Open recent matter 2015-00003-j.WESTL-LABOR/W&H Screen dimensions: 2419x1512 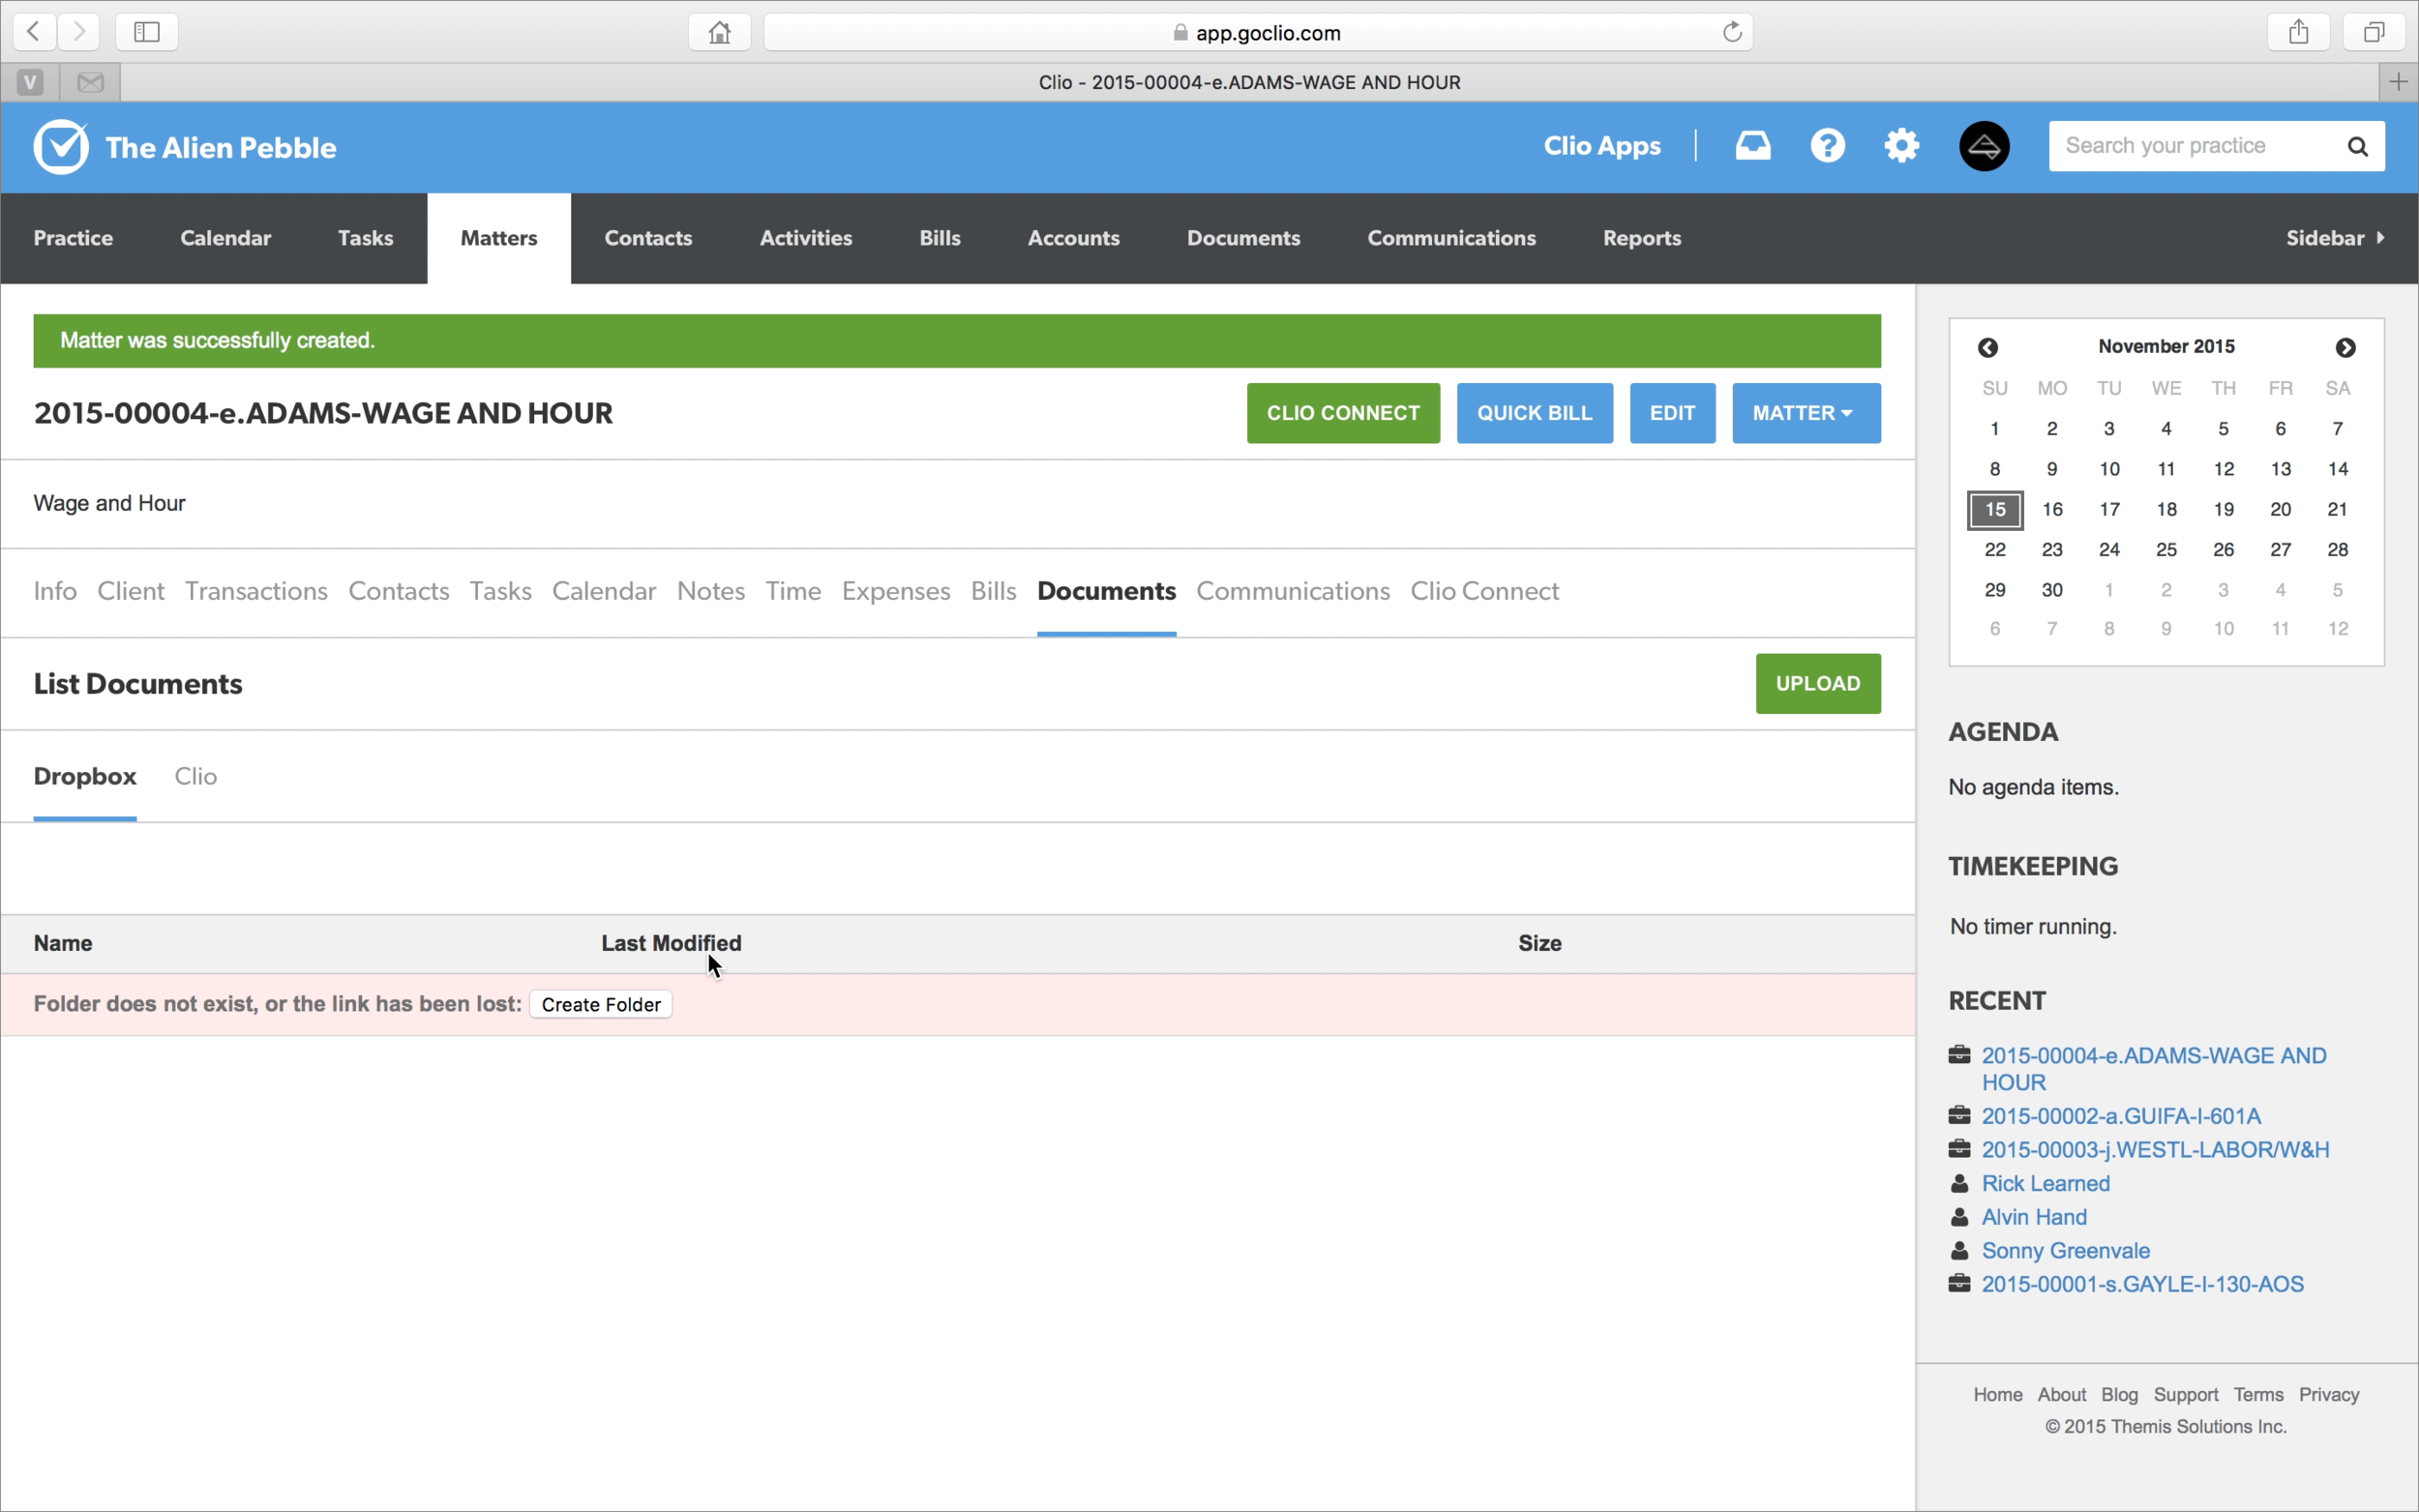[x=2155, y=1149]
